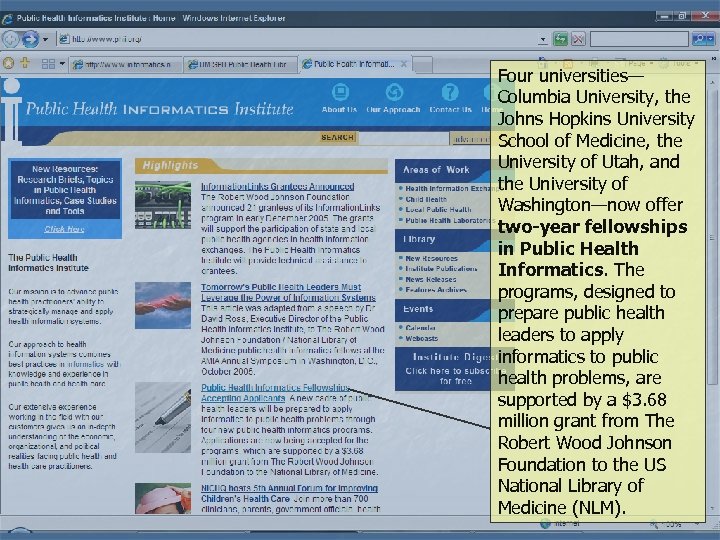
Task: Switch to the www.informatics tab
Action: coord(126,65)
